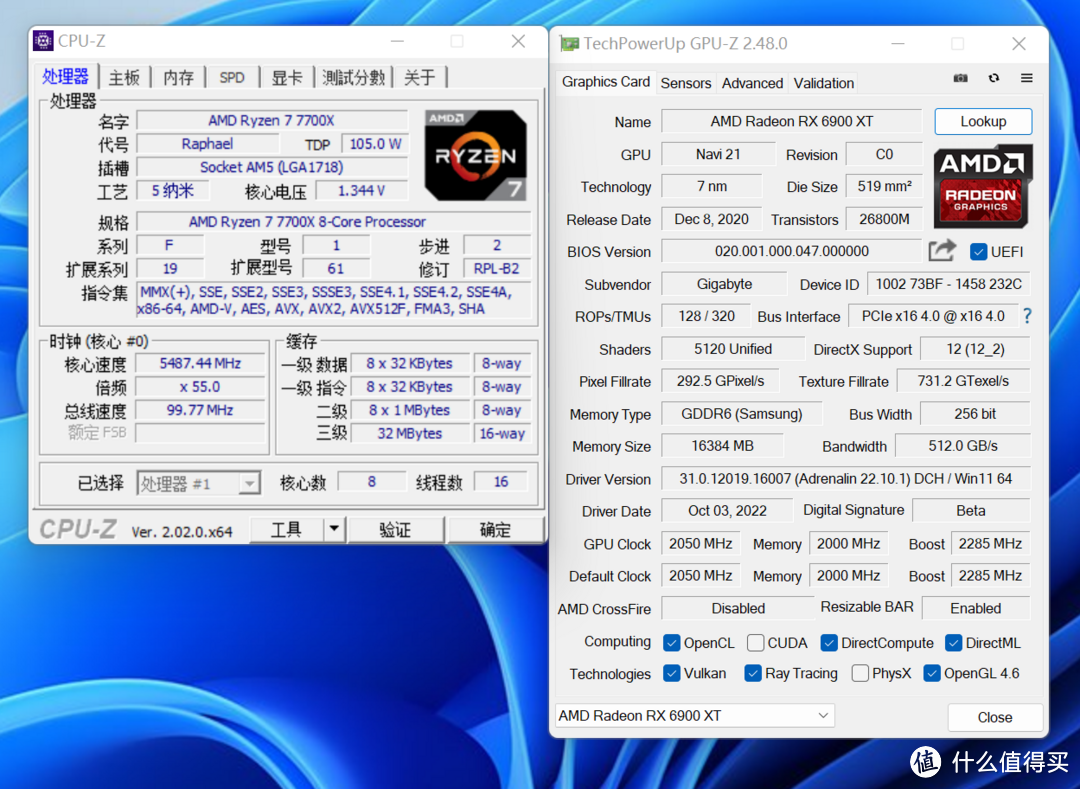This screenshot has width=1080, height=789.
Task: Click the 工具 button in CPU-Z
Action: coord(286,529)
